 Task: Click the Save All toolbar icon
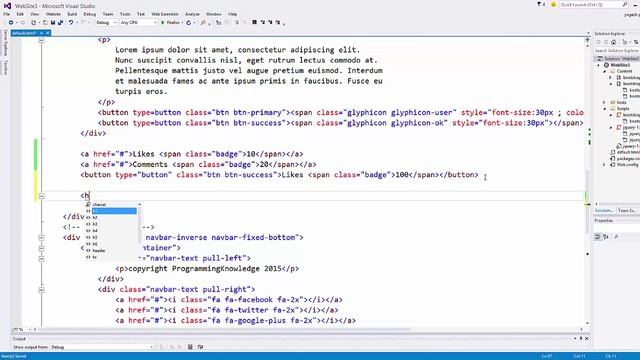pos(60,22)
